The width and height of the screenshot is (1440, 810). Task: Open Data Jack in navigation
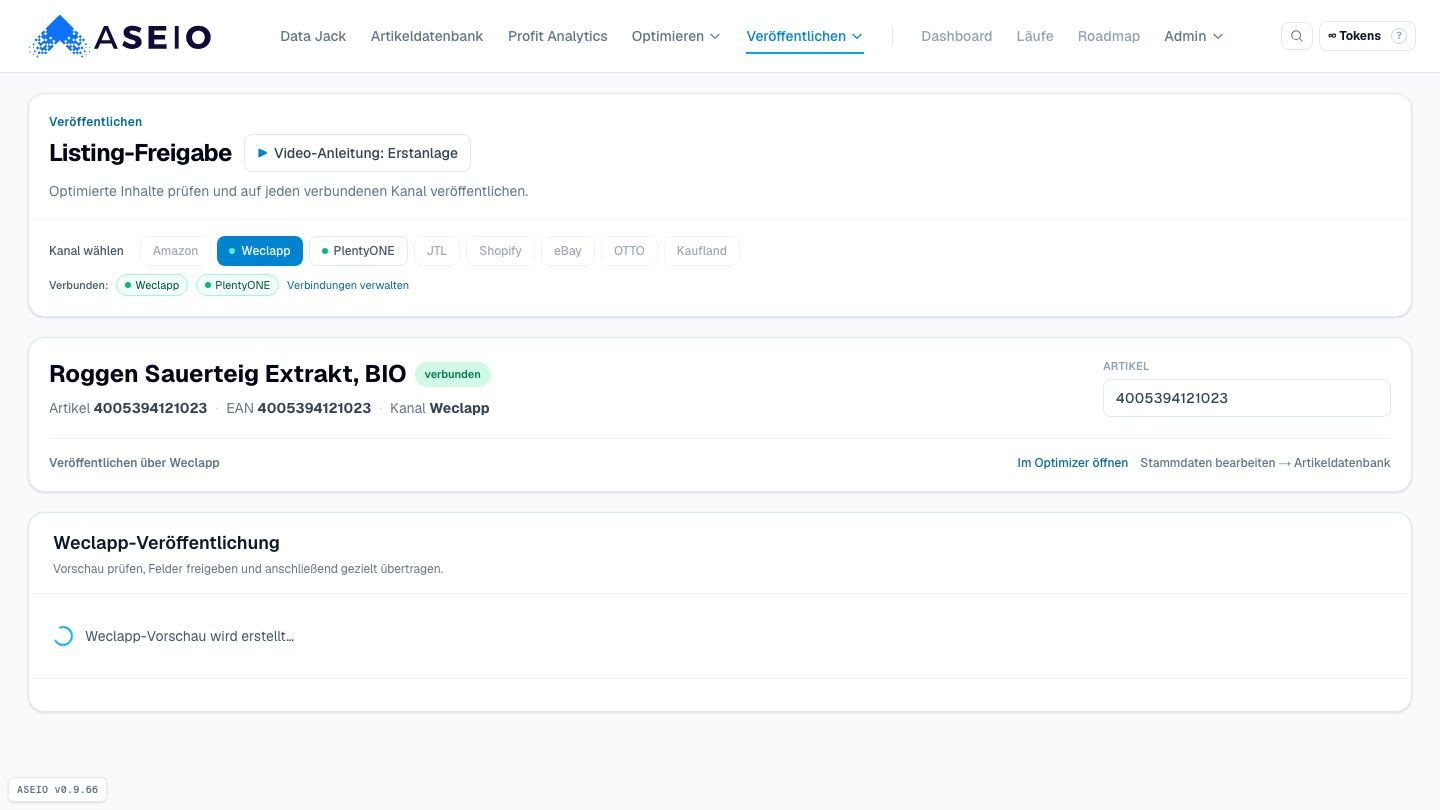pos(313,36)
